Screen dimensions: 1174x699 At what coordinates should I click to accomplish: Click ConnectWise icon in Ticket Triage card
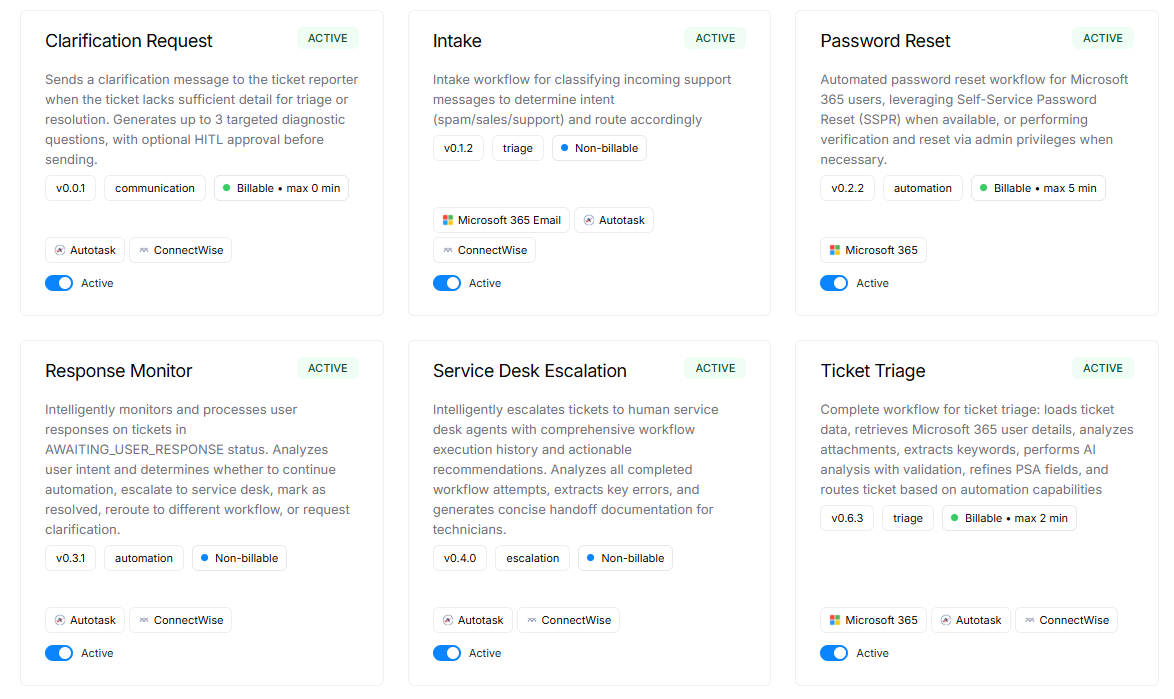click(x=1029, y=620)
